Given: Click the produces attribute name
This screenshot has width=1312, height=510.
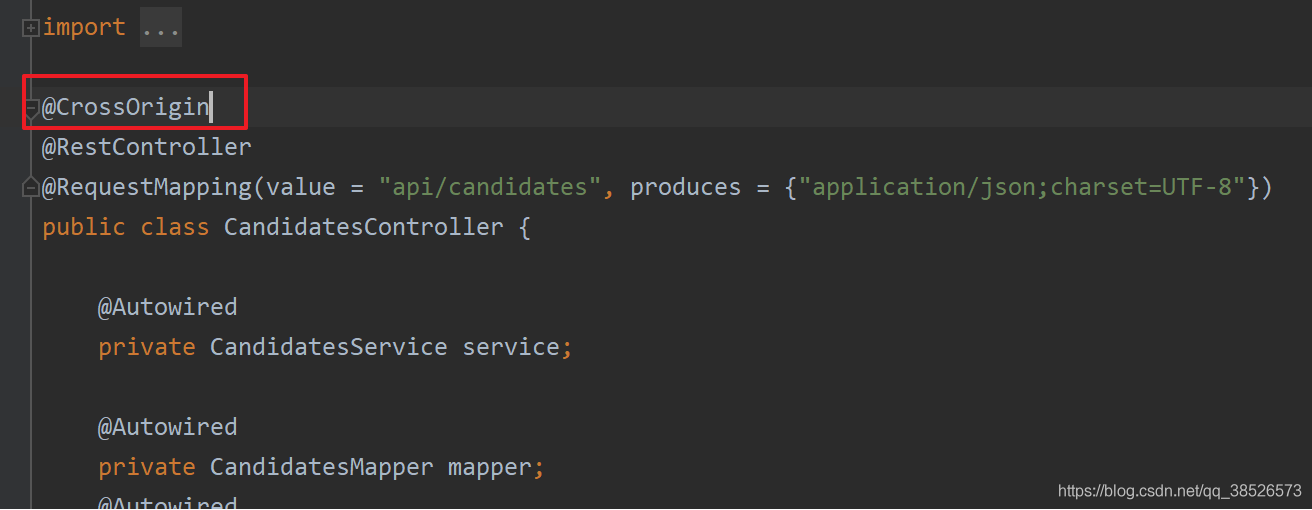Looking at the screenshot, I should [686, 187].
